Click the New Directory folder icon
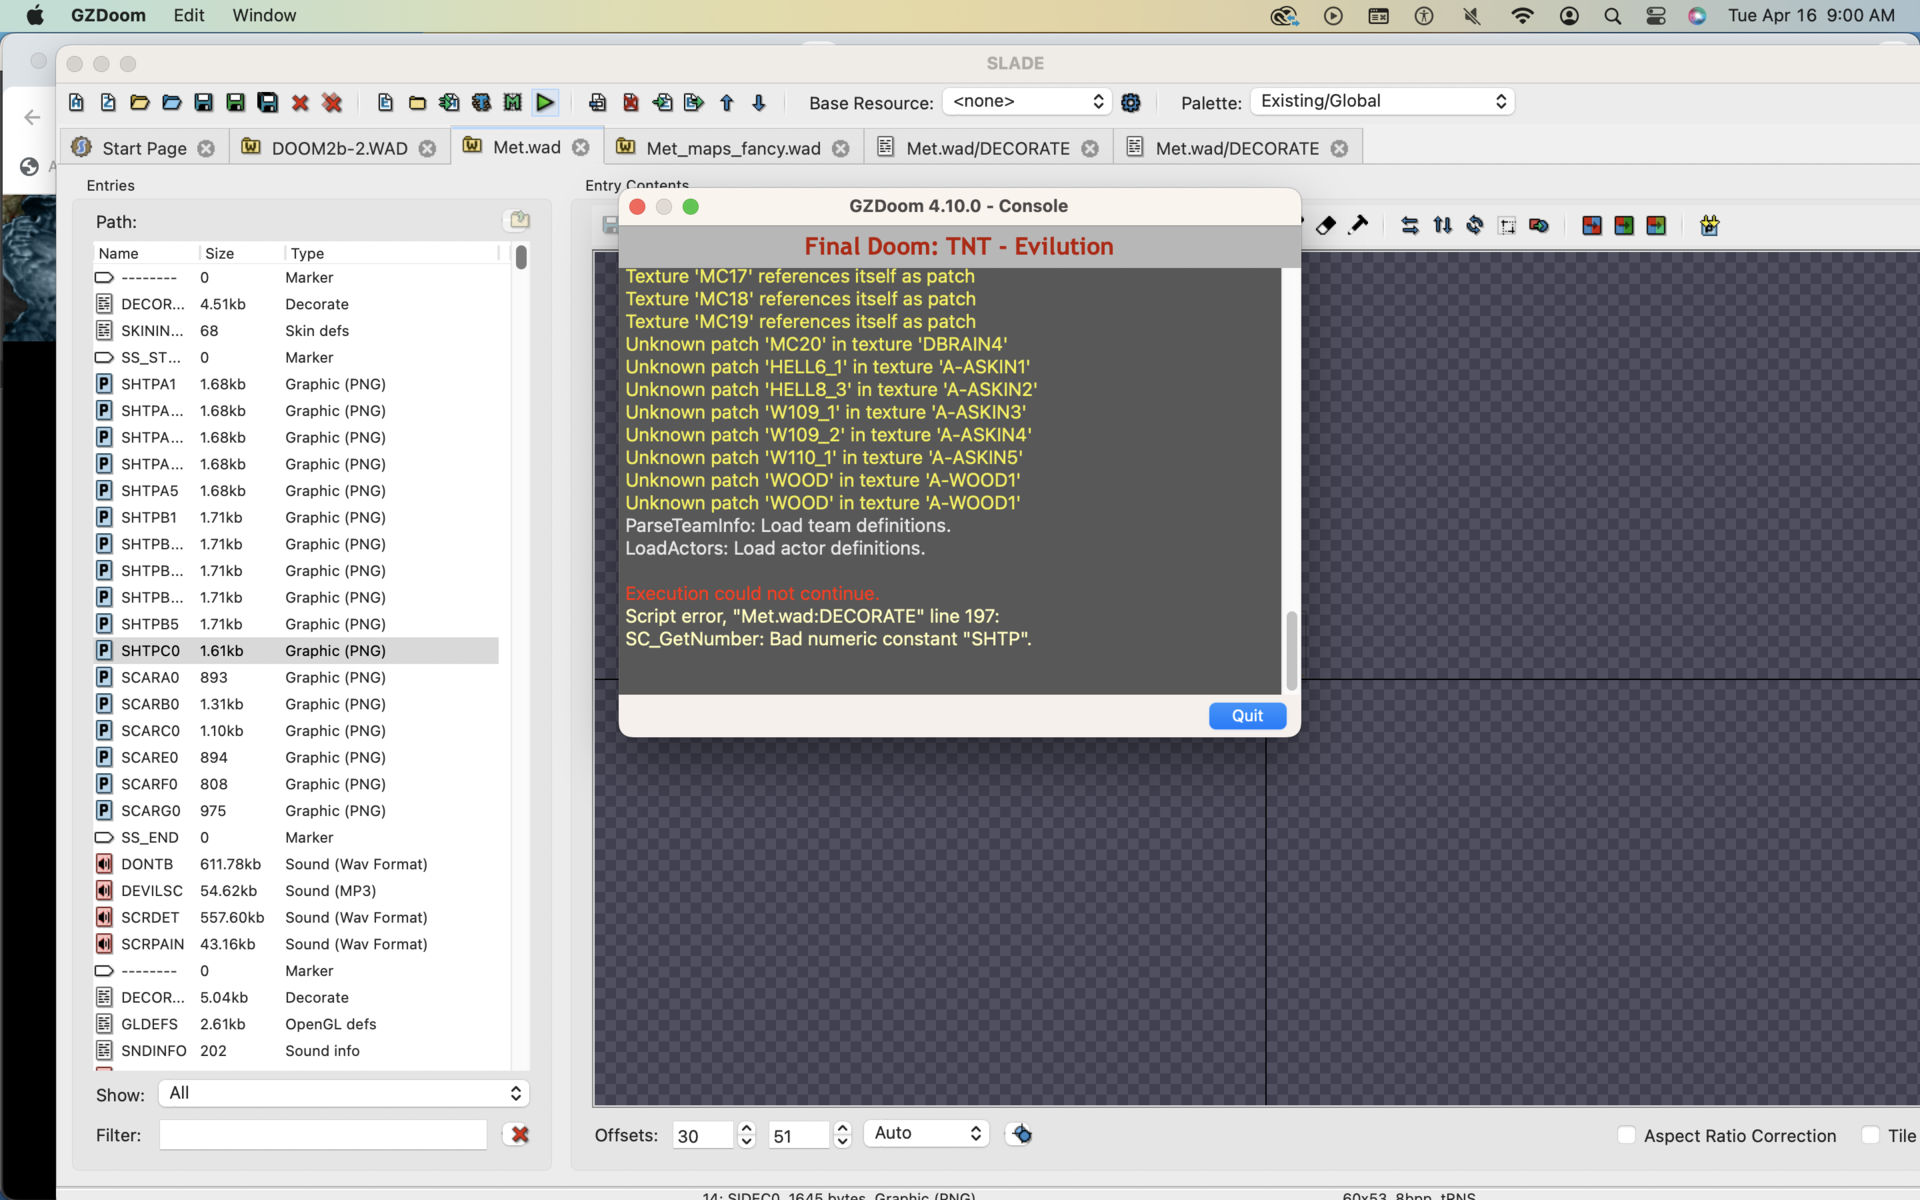Viewport: 1920px width, 1200px height. (x=417, y=102)
